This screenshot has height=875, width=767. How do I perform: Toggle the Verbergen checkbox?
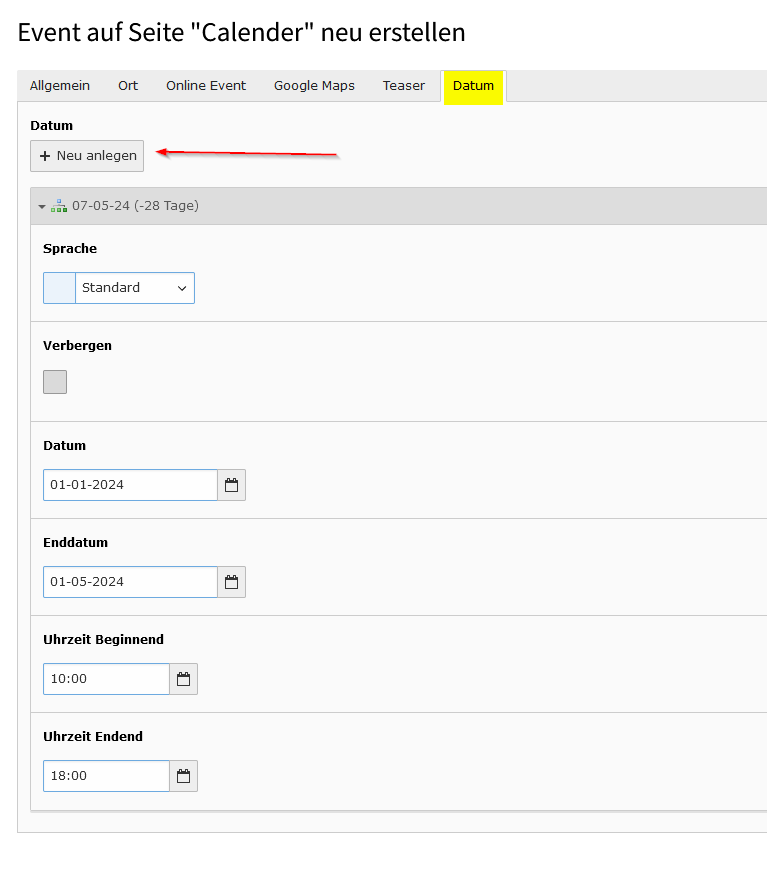[55, 382]
